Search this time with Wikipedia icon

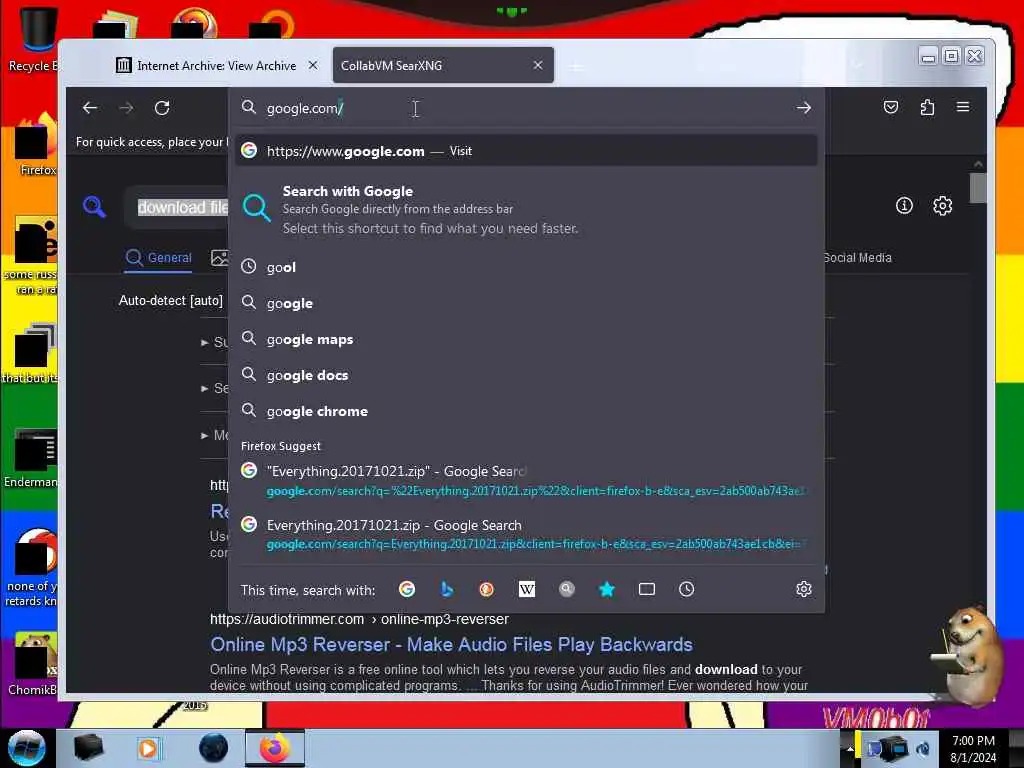point(526,590)
